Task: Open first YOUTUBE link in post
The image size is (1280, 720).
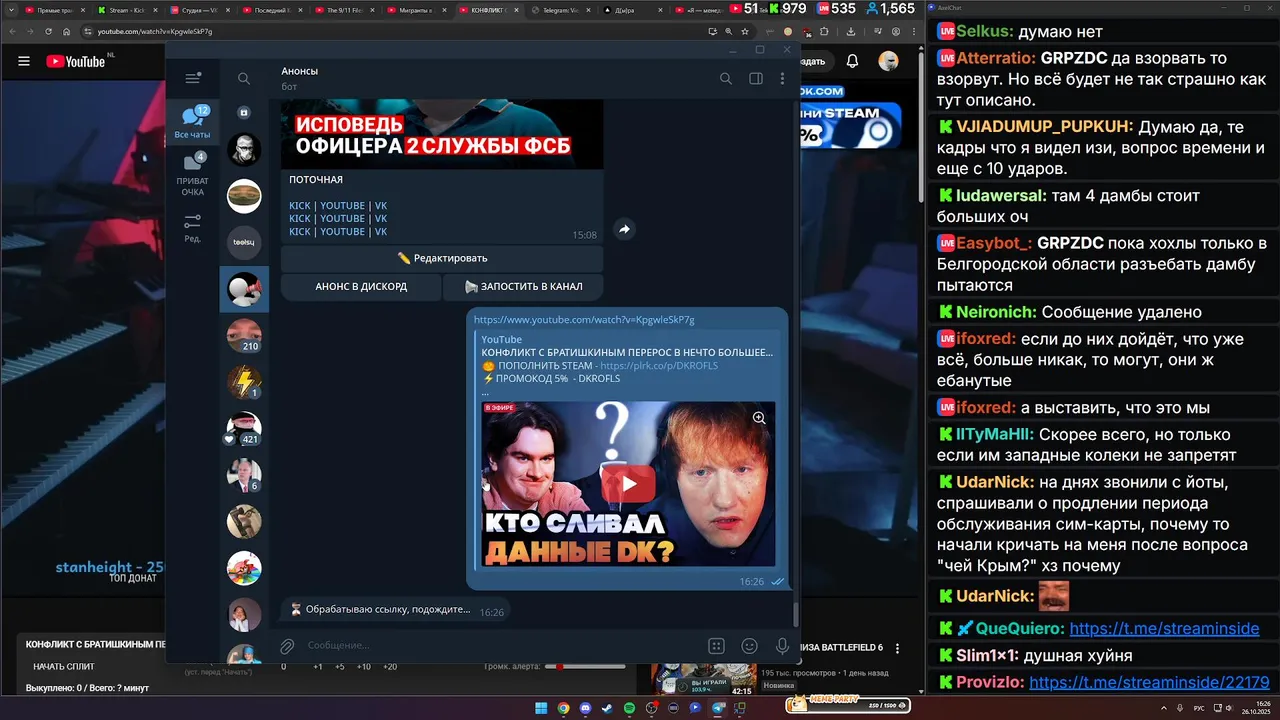Action: (342, 206)
